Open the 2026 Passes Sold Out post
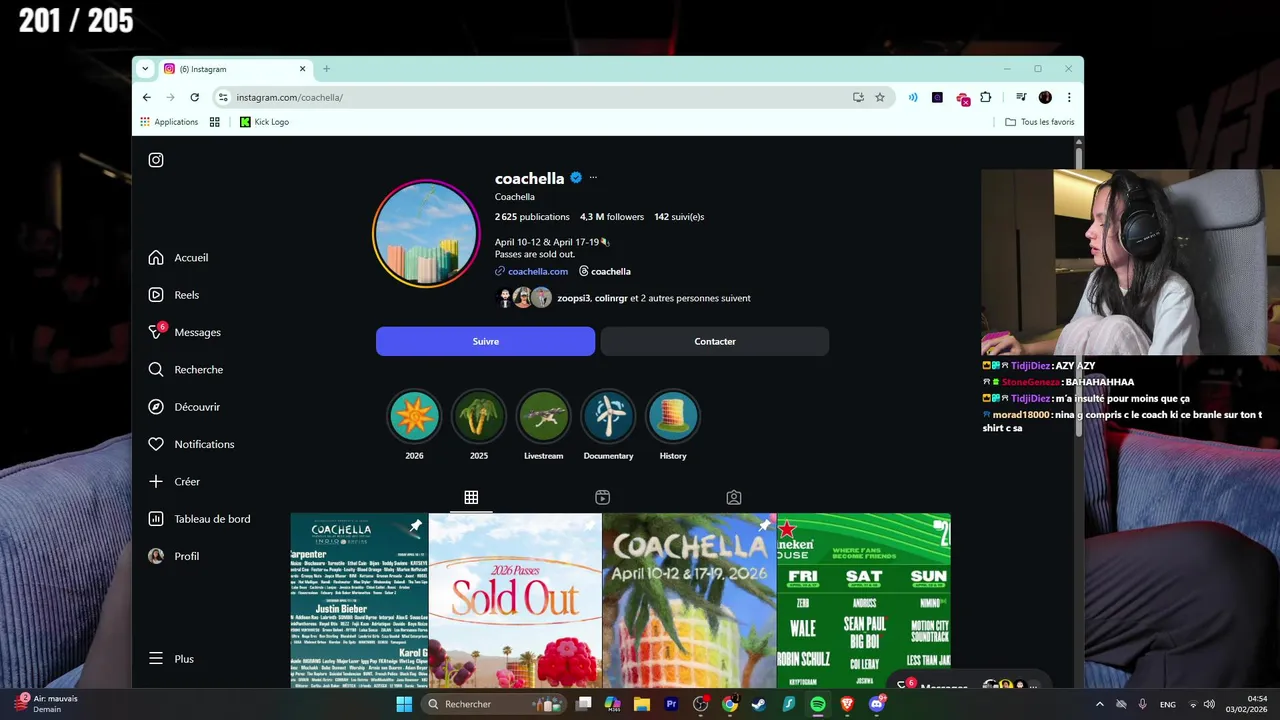 pyautogui.click(x=515, y=601)
